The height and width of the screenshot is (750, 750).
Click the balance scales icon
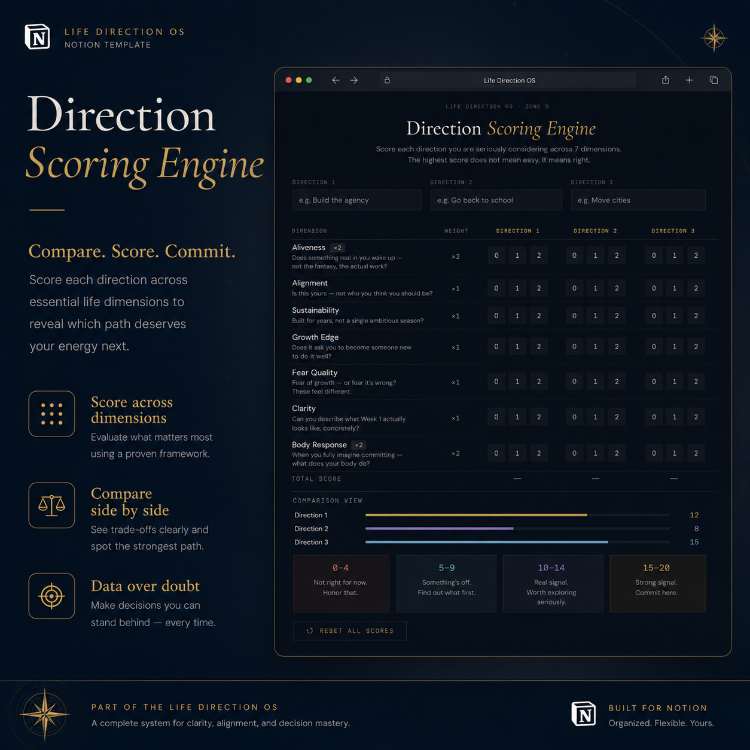click(x=52, y=505)
